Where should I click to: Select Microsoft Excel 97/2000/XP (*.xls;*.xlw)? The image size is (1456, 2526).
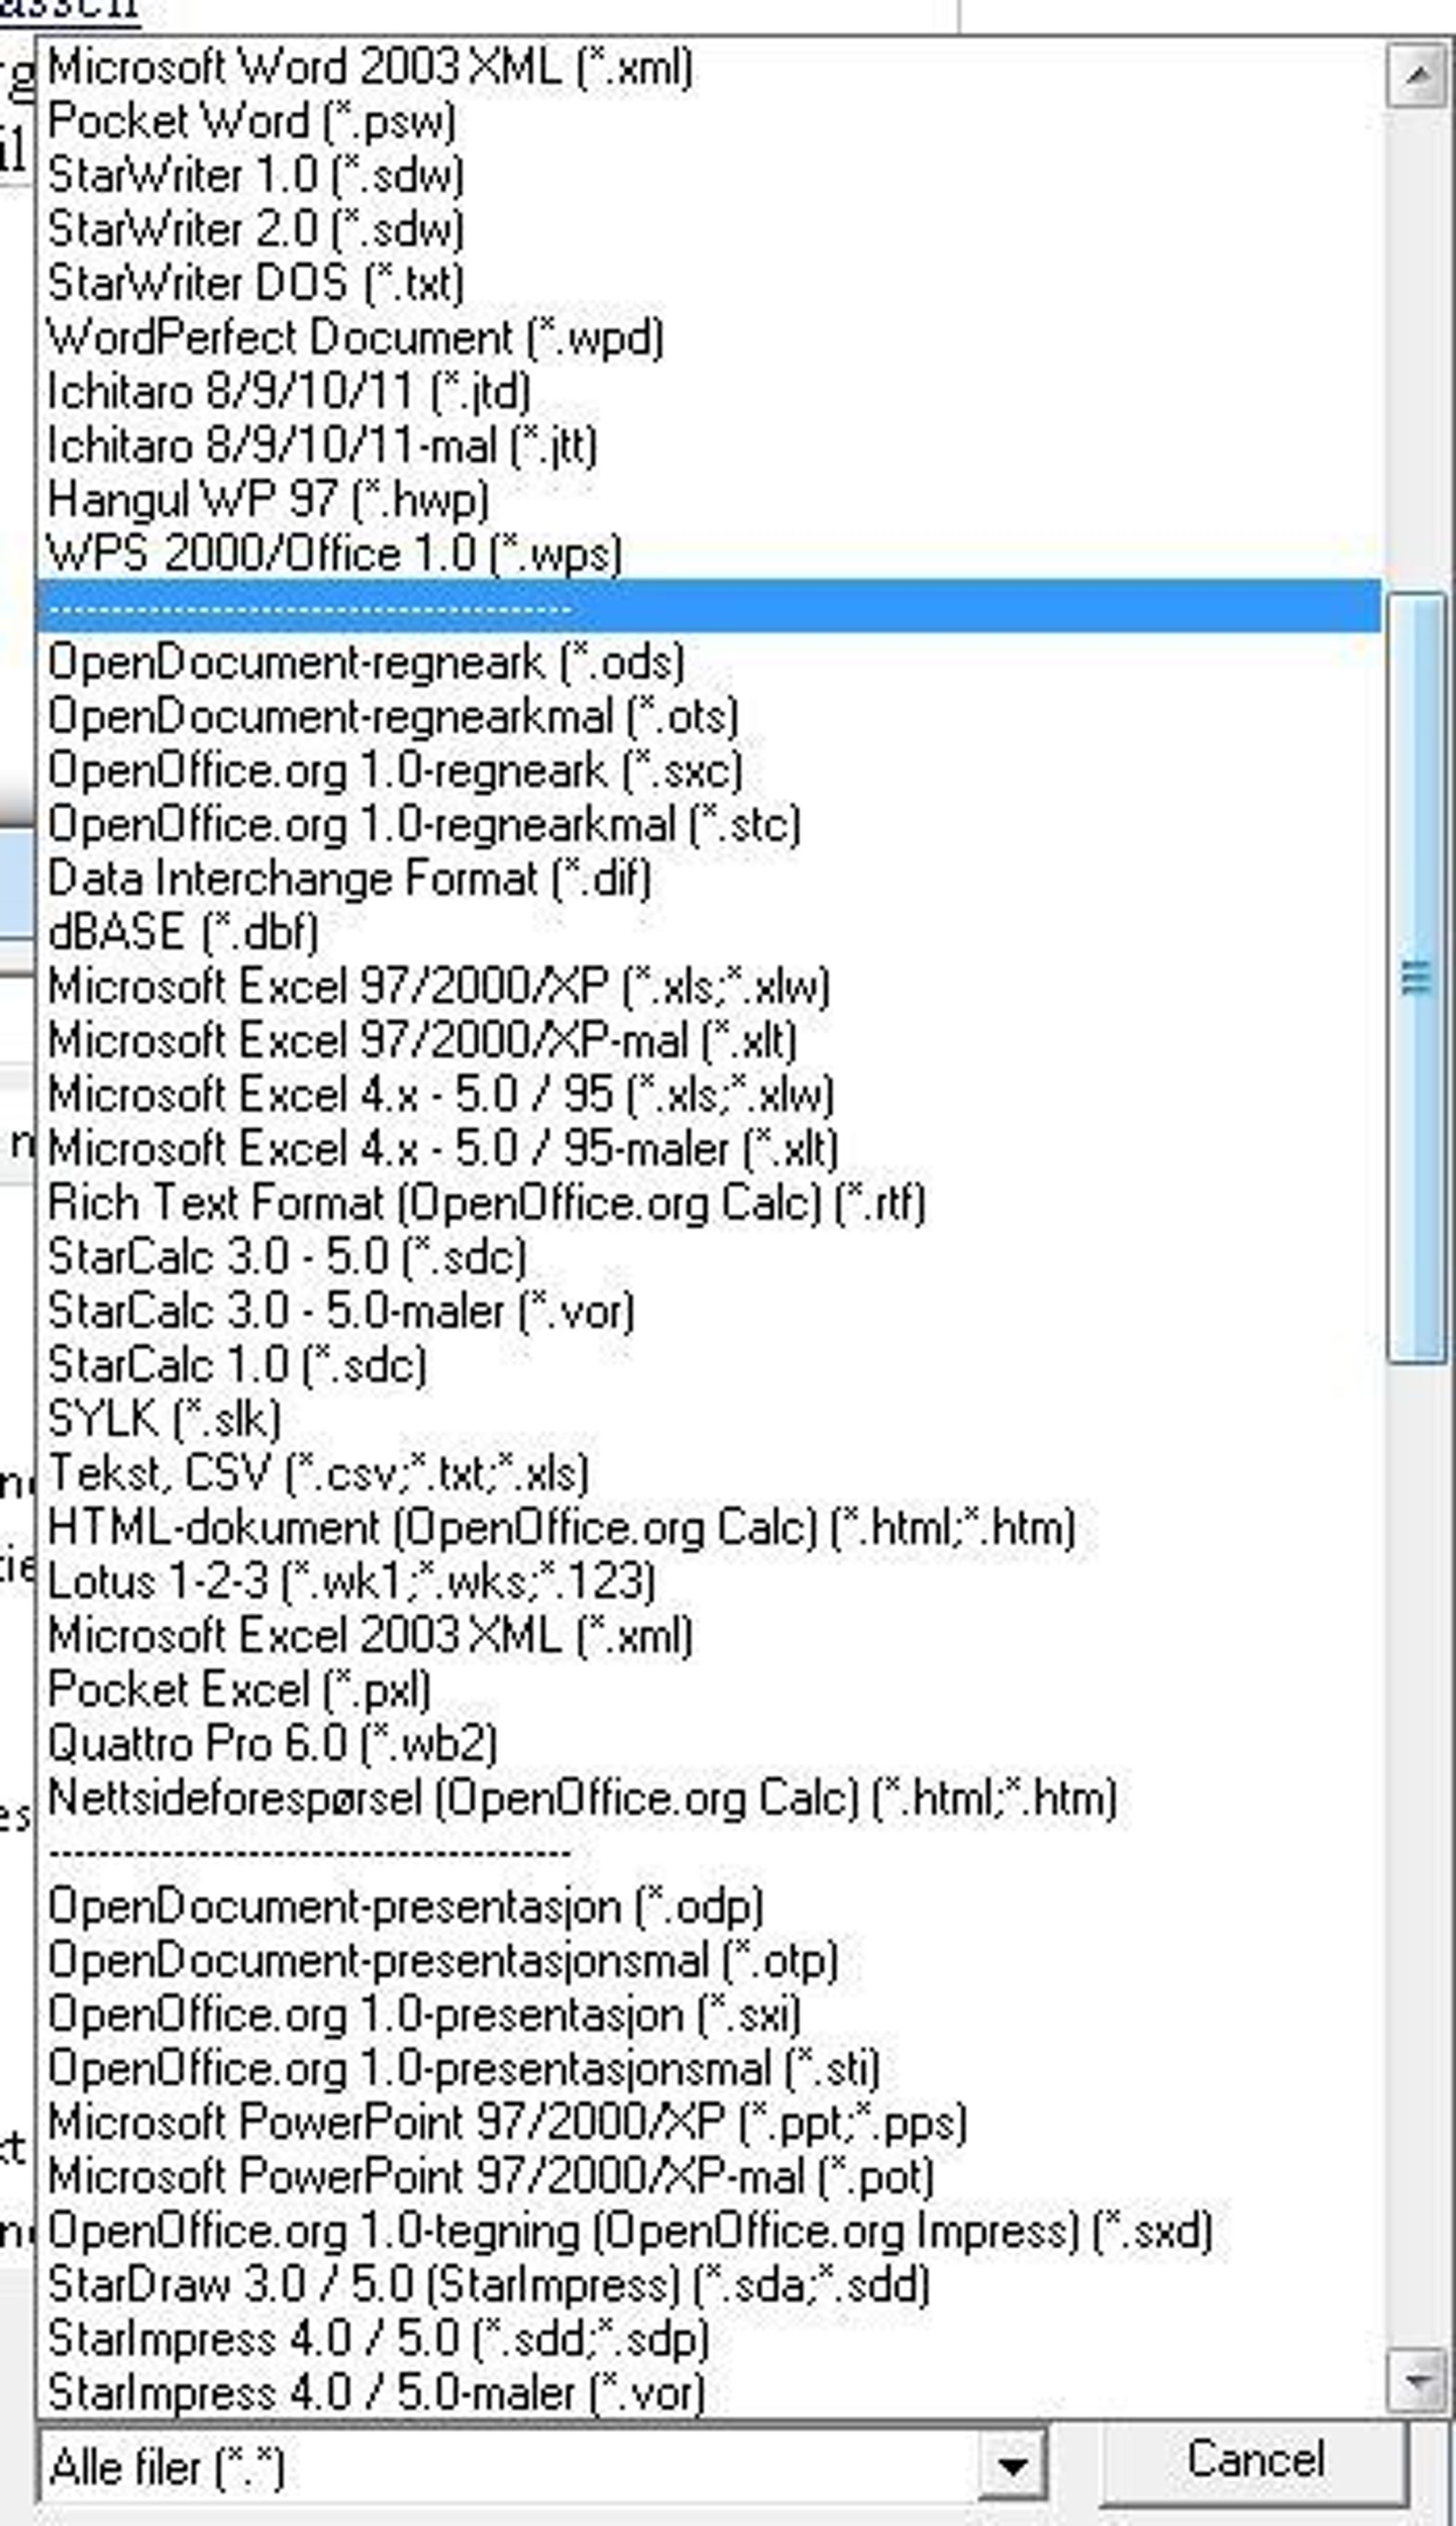tap(710, 987)
